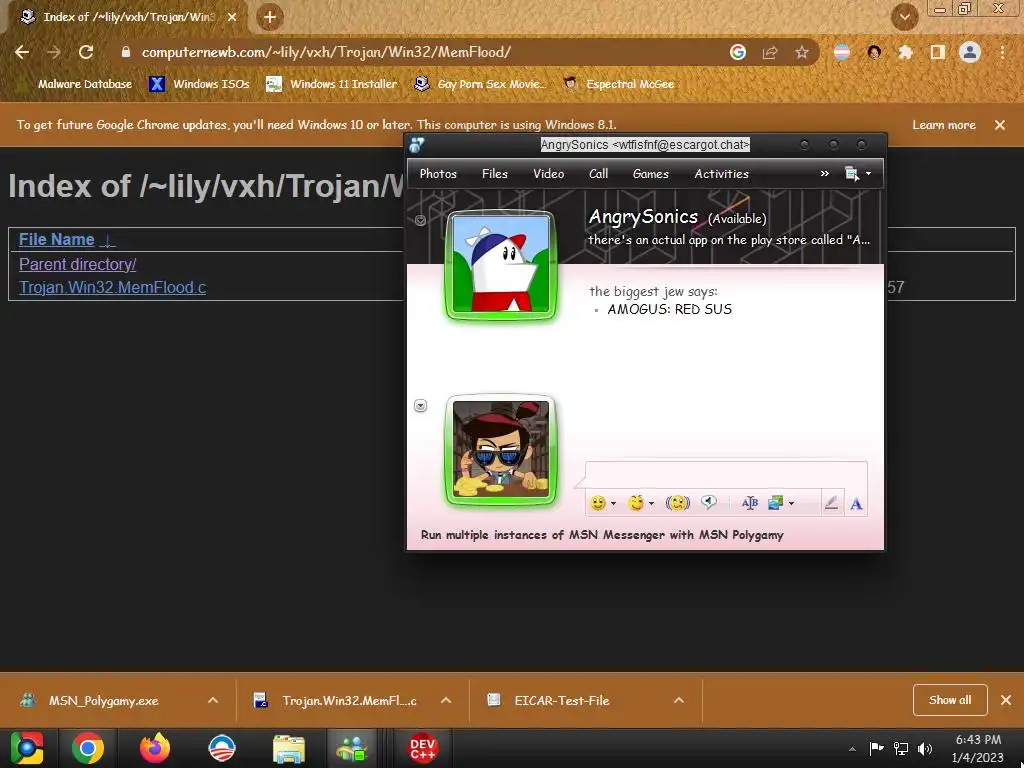Show hidden system tray icons
The width and height of the screenshot is (1024, 768).
point(852,749)
